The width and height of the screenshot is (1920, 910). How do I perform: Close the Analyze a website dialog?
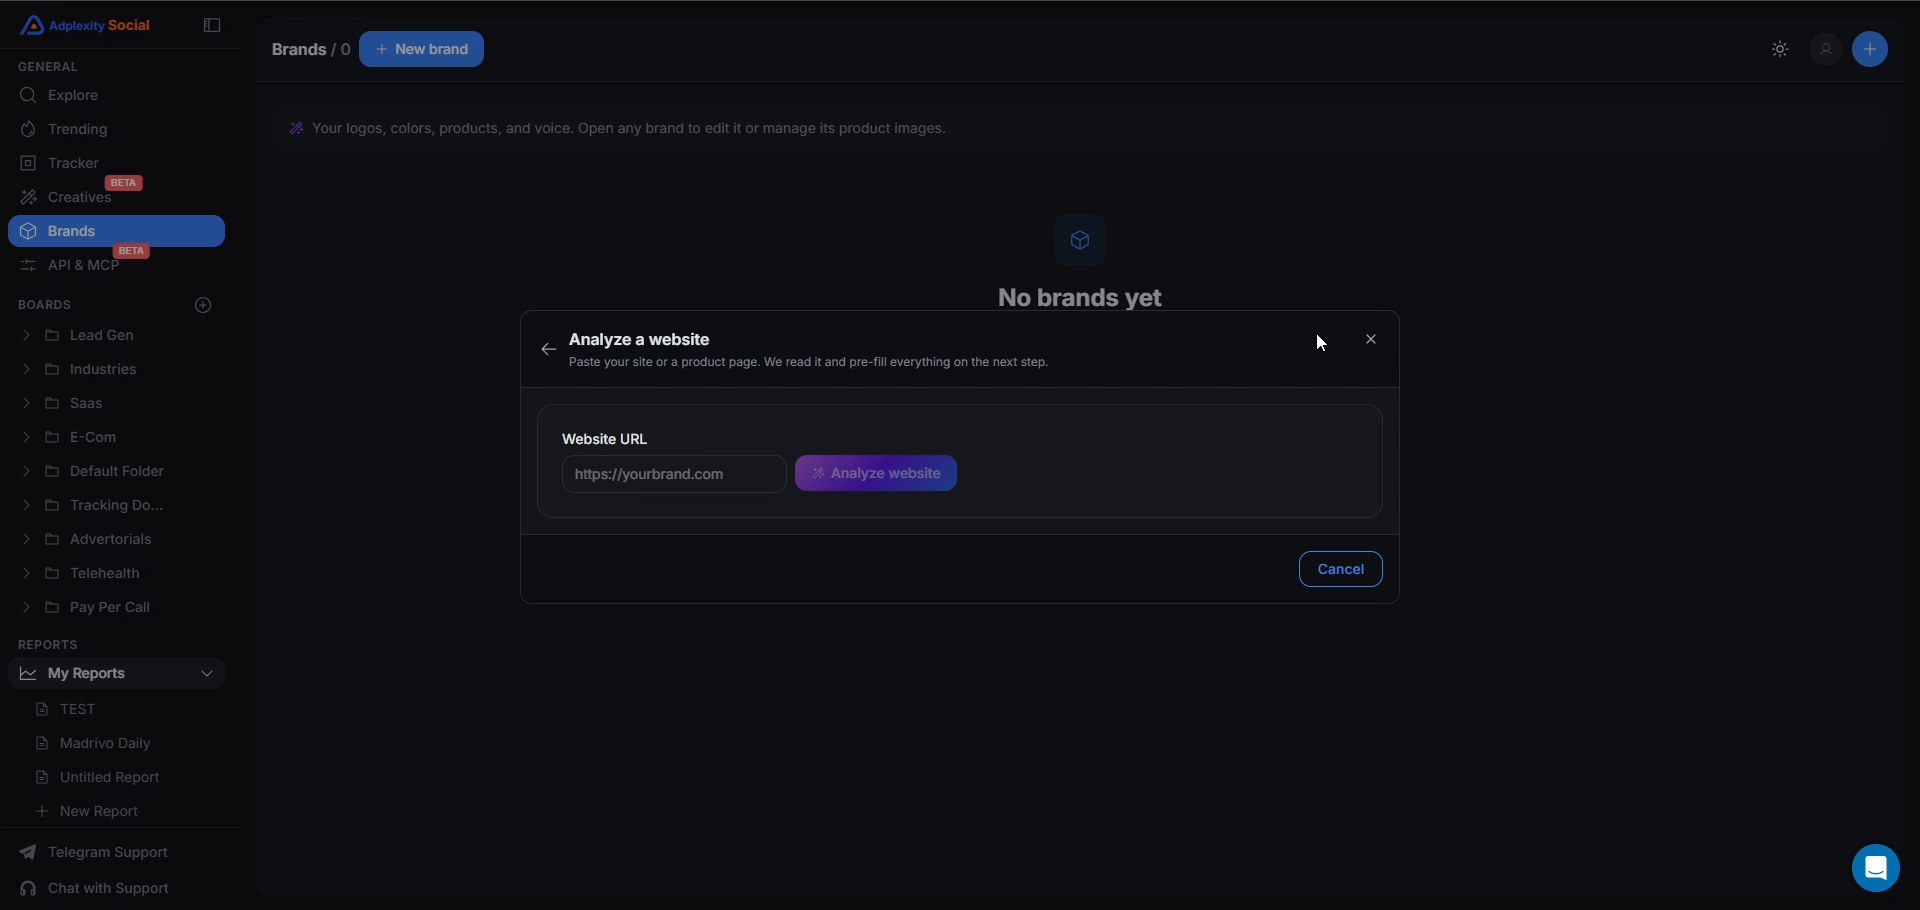coord(1371,340)
